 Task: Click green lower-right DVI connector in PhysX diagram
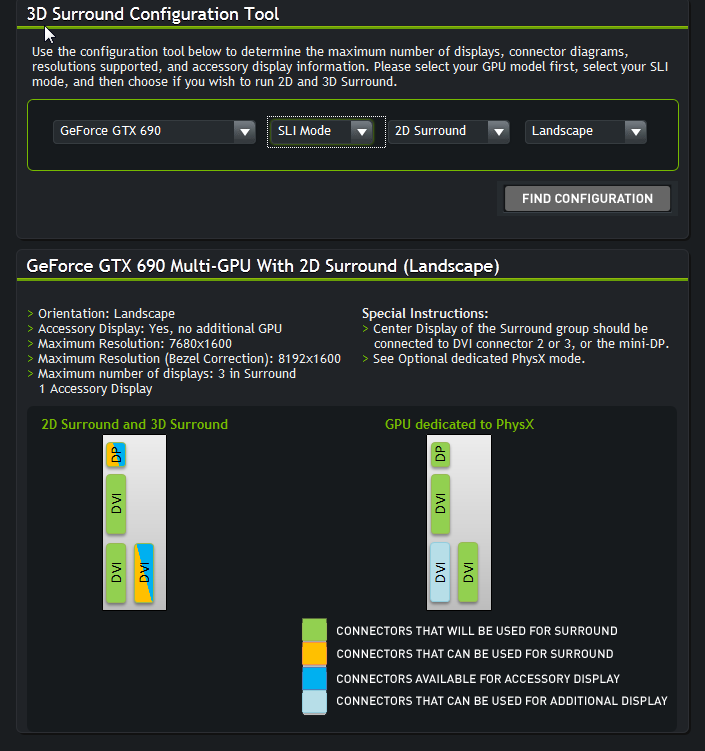[x=468, y=572]
